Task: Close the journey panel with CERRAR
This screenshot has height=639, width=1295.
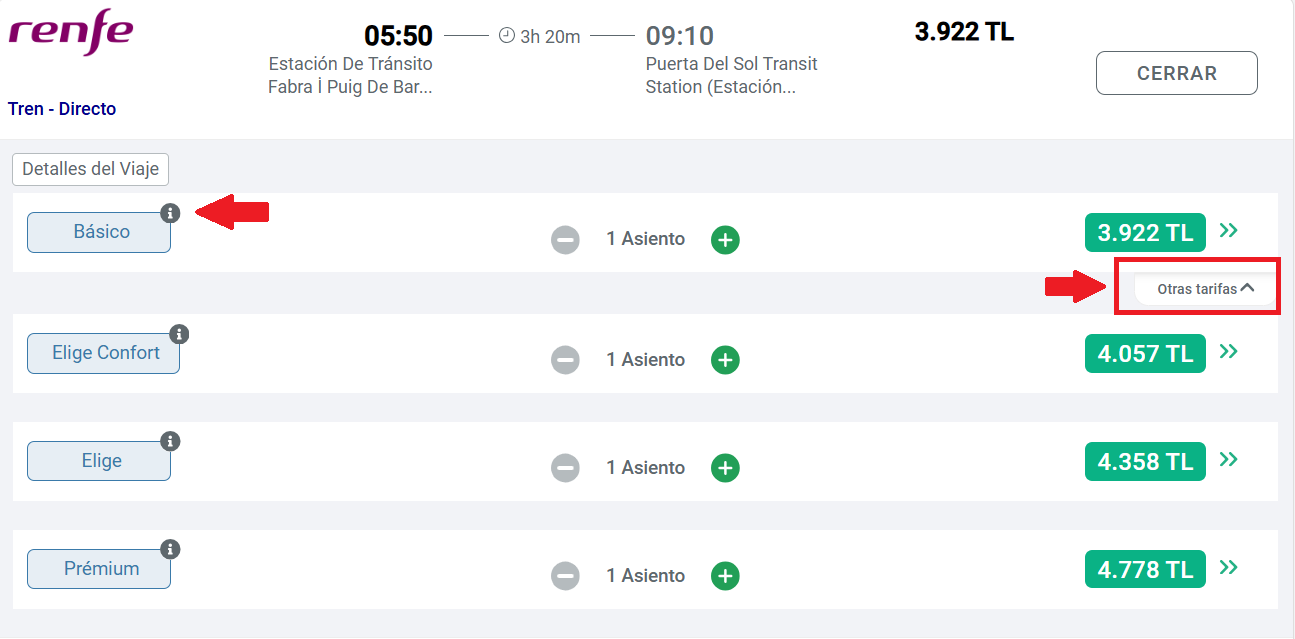Action: point(1177,73)
